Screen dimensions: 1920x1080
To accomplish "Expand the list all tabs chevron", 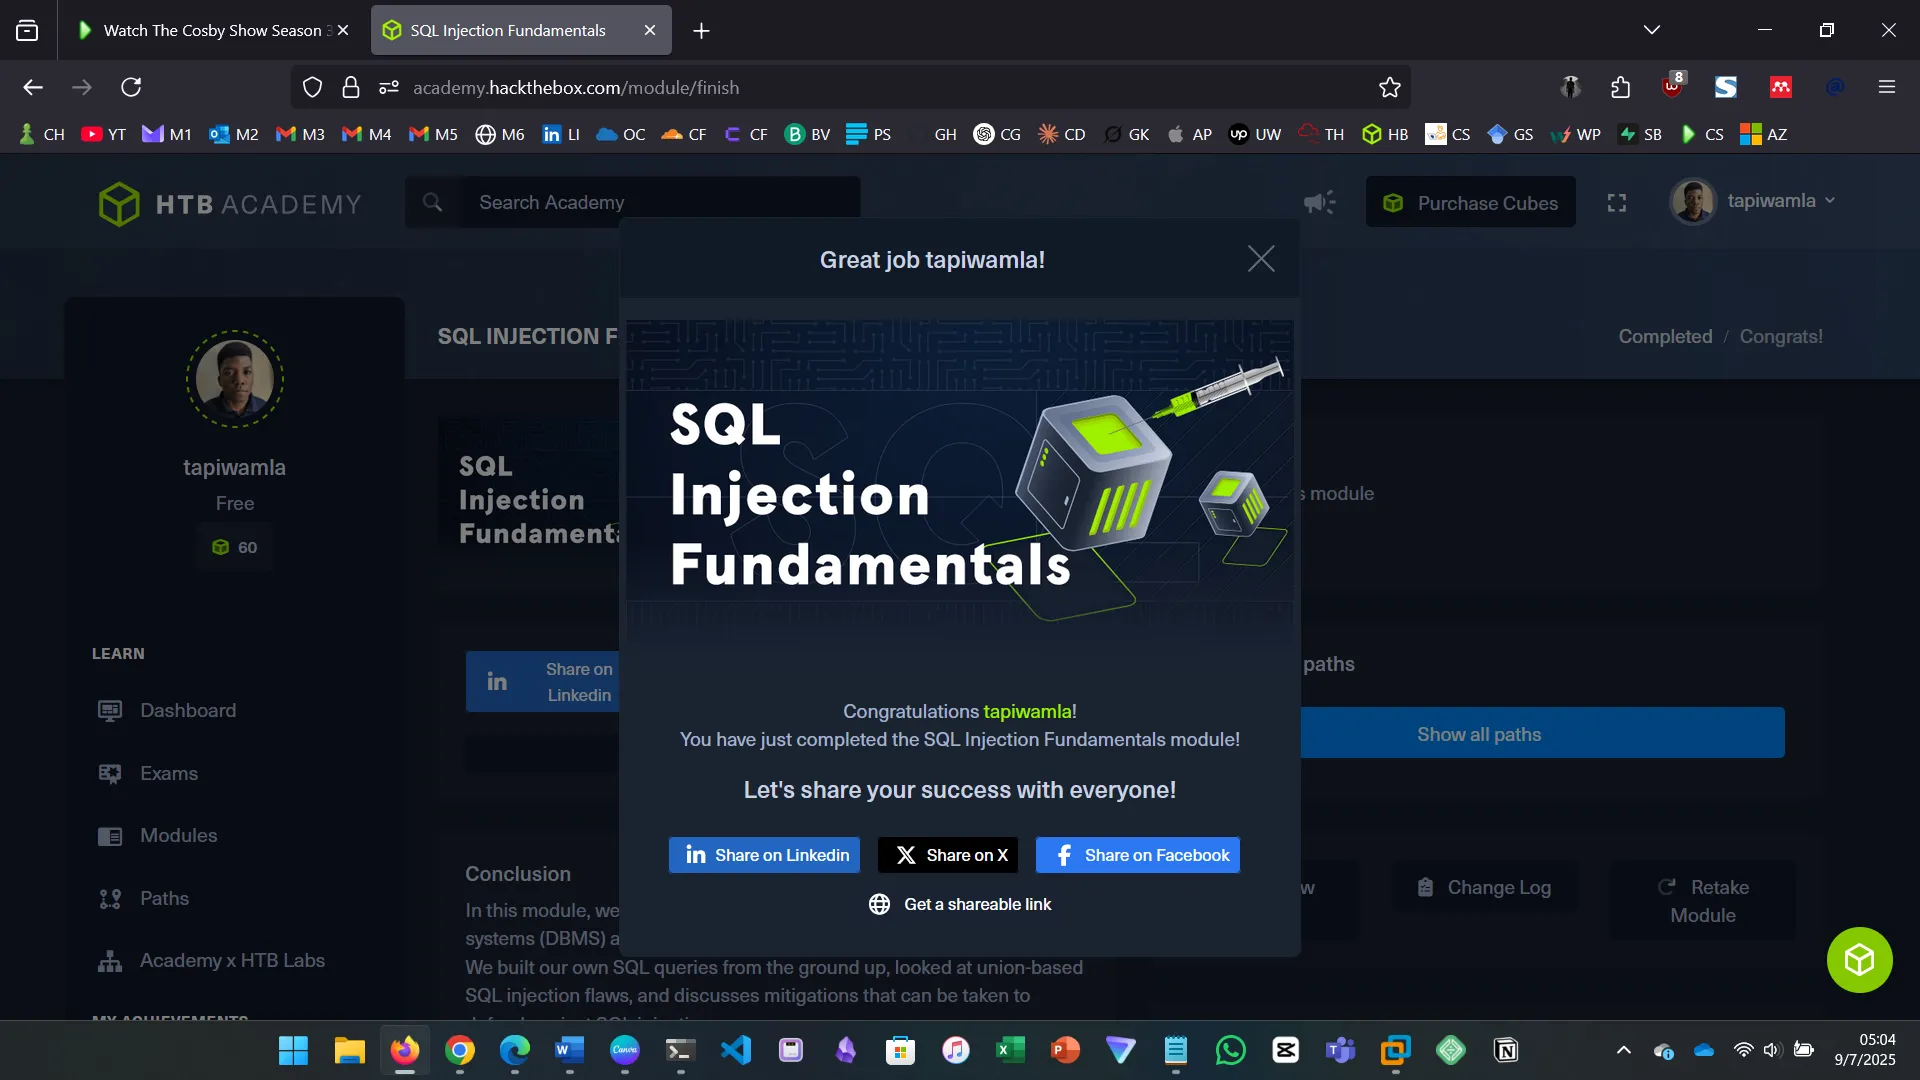I will pos(1652,30).
